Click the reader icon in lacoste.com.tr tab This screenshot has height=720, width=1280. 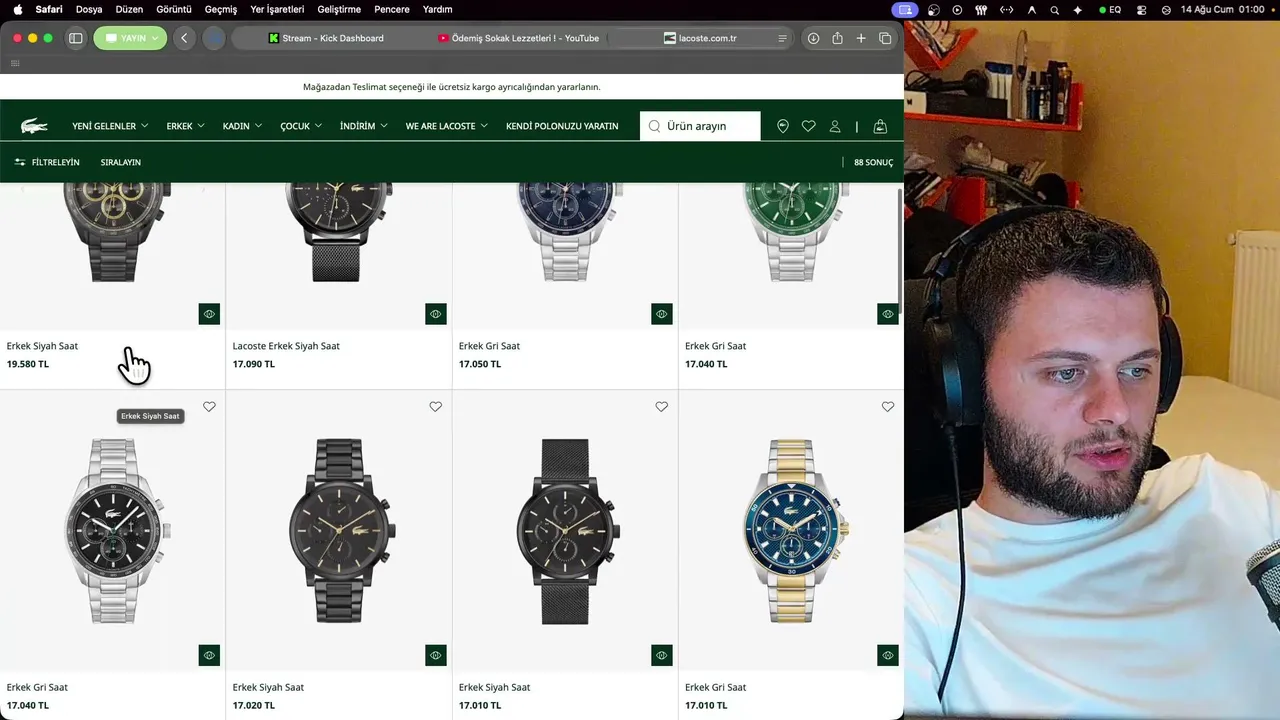[x=782, y=38]
